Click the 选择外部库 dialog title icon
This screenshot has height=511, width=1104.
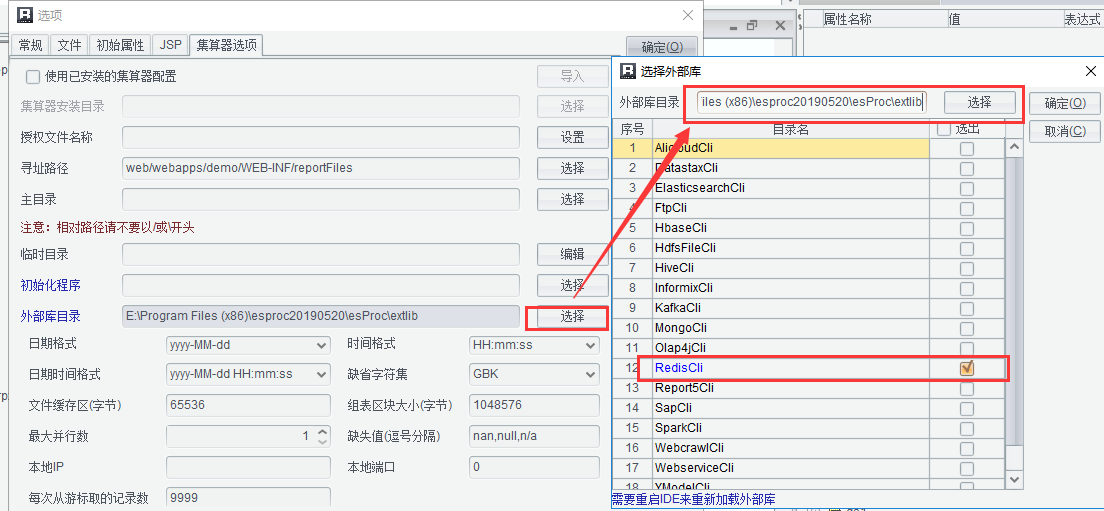[628, 71]
